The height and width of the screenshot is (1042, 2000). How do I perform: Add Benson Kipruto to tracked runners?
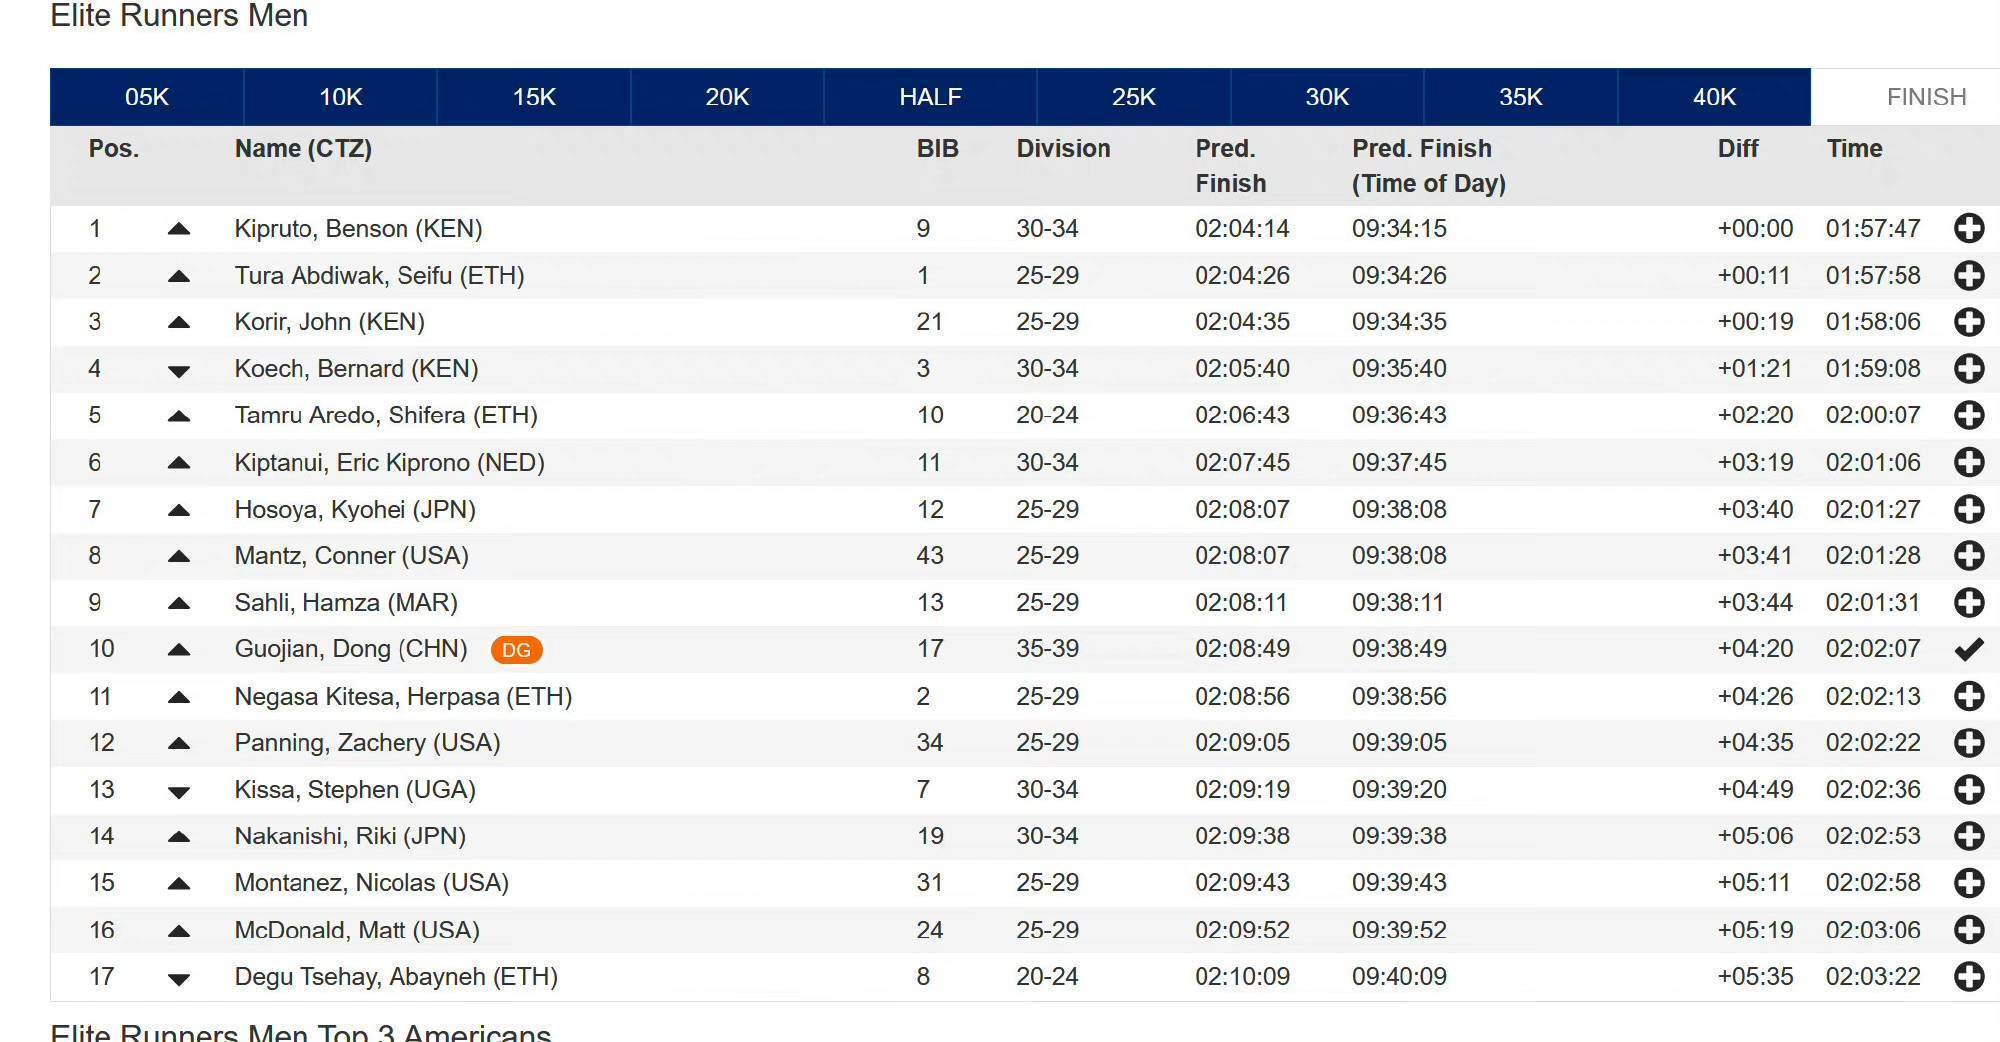coord(1968,229)
